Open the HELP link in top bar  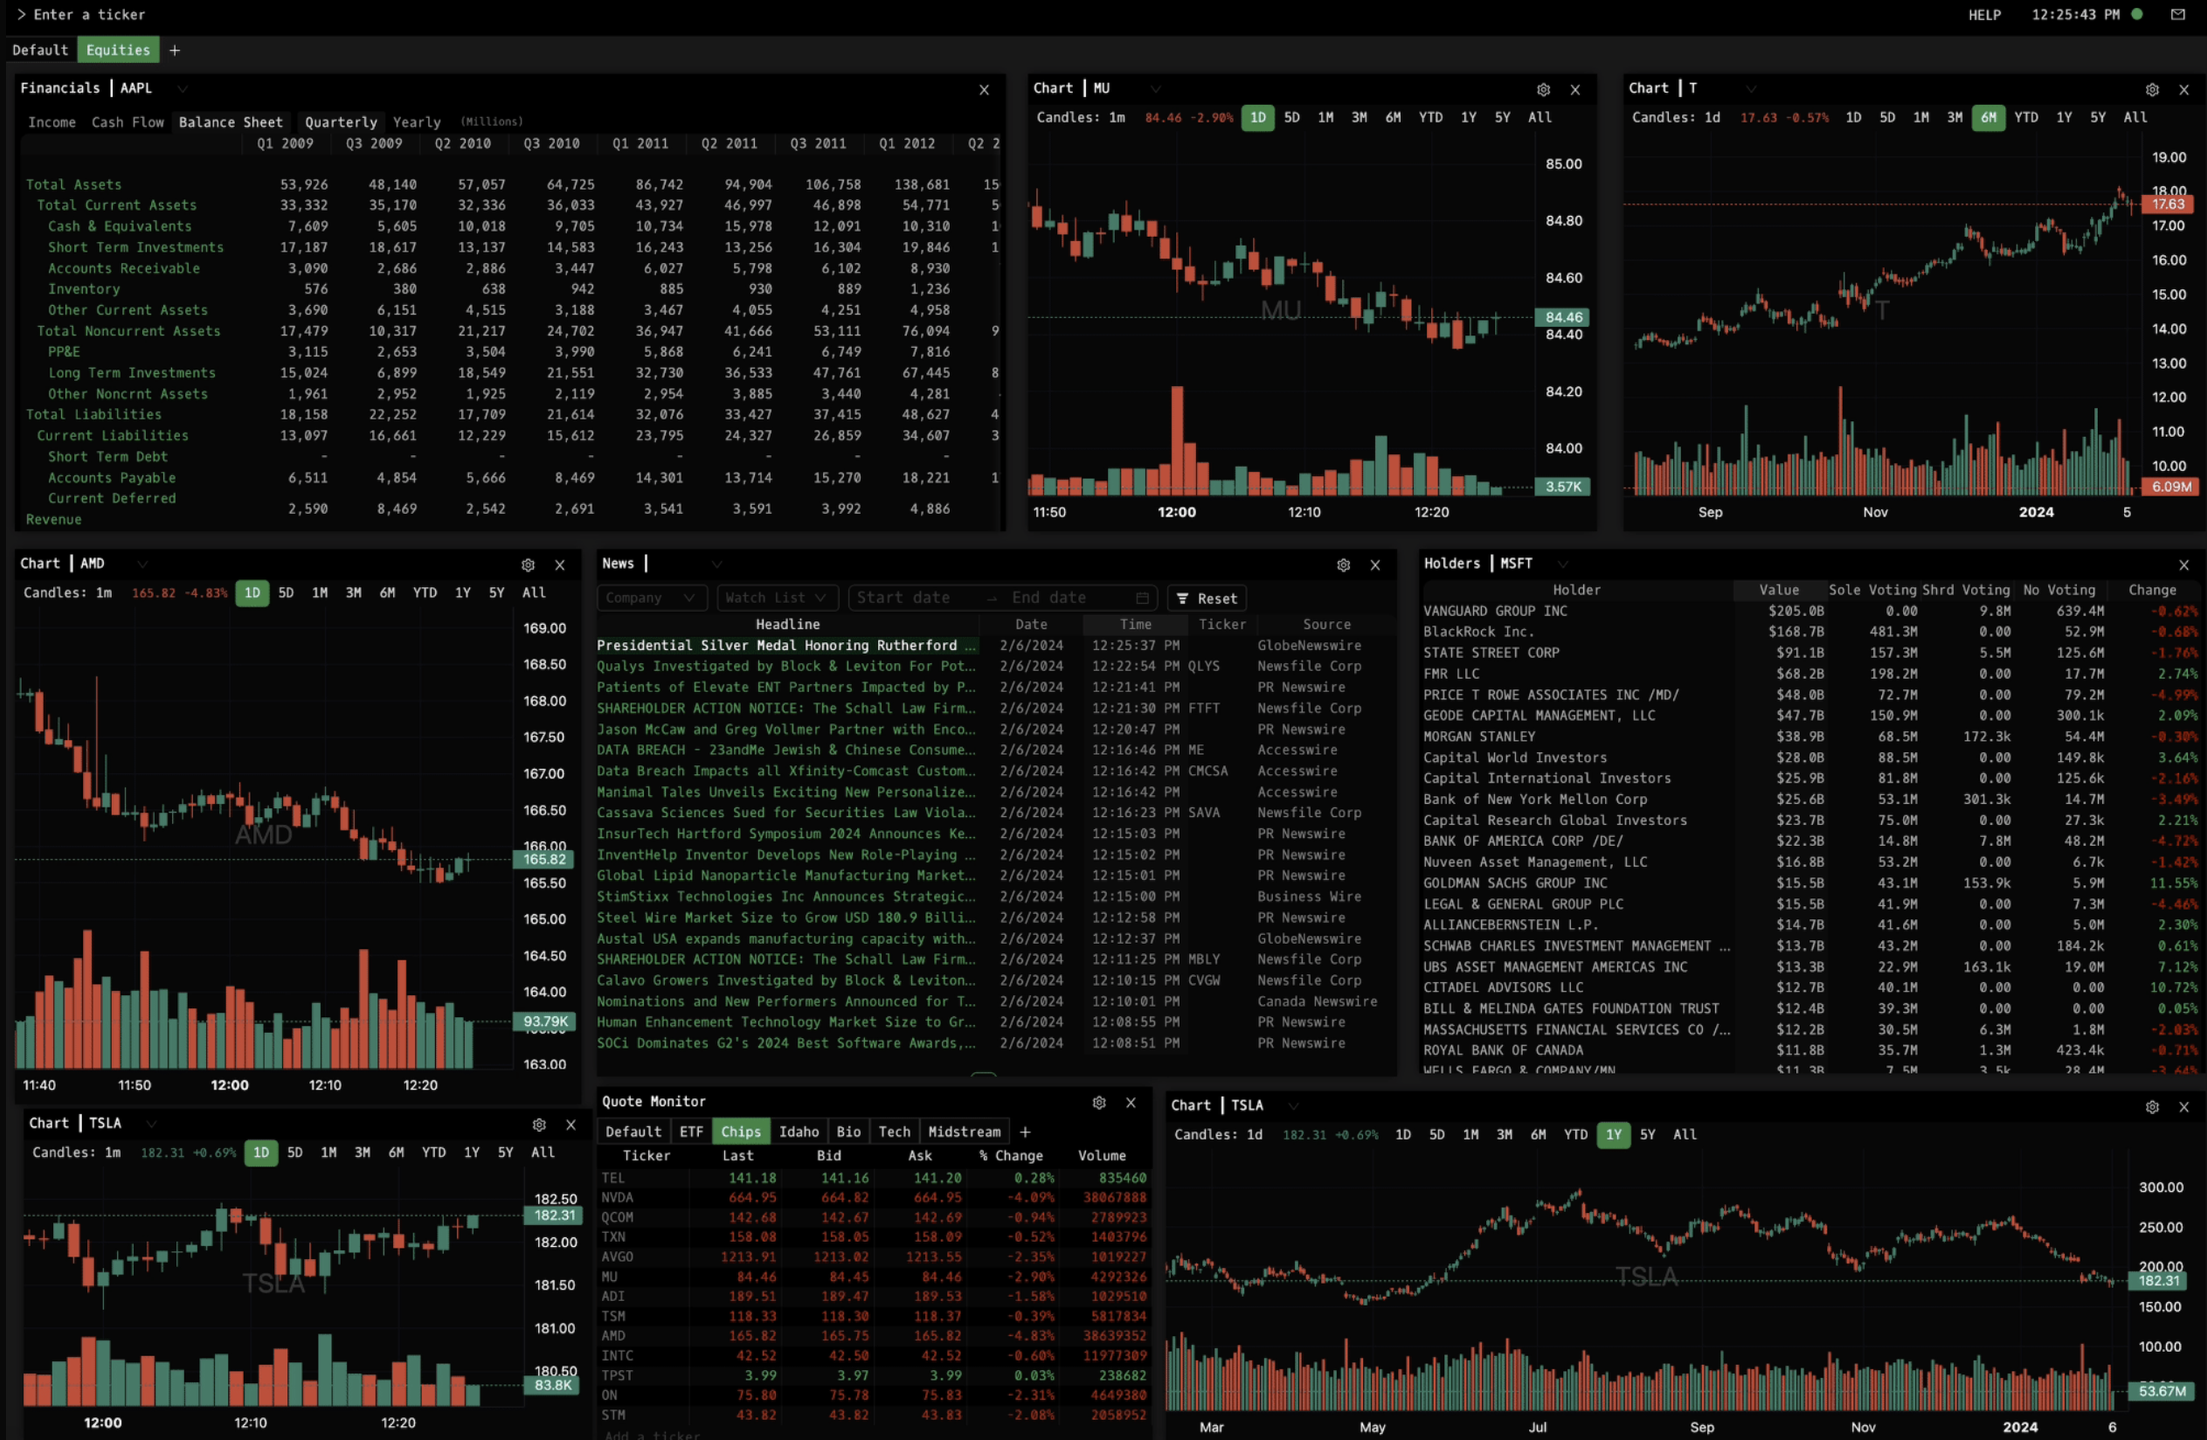point(1984,15)
